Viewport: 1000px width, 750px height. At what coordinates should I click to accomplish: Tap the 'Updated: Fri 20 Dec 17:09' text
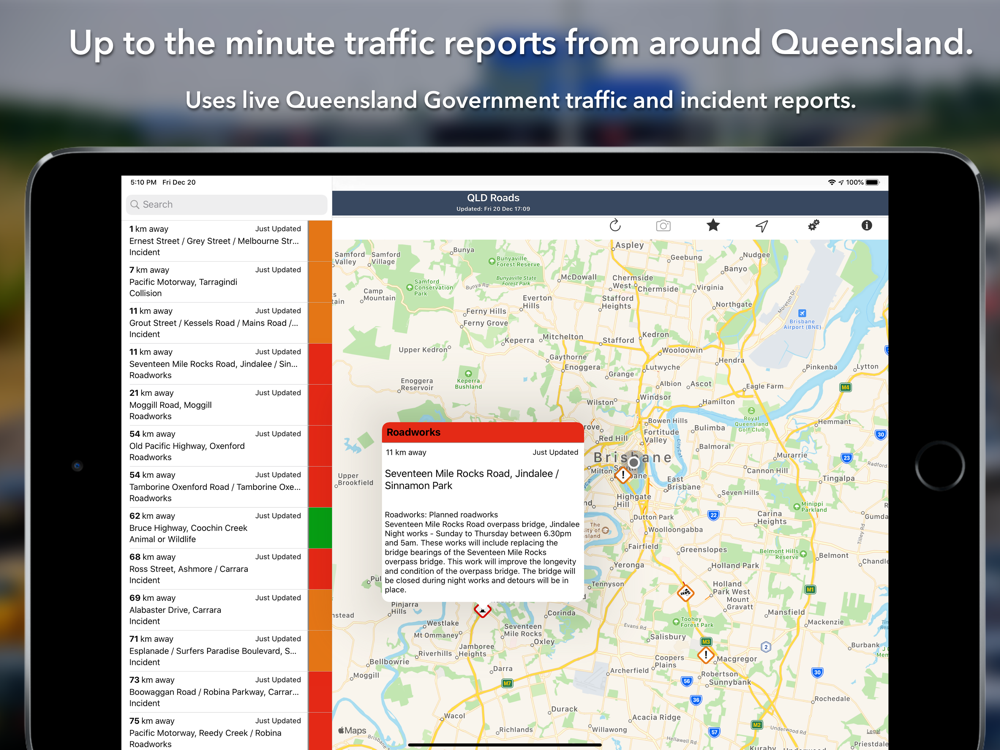(x=493, y=209)
